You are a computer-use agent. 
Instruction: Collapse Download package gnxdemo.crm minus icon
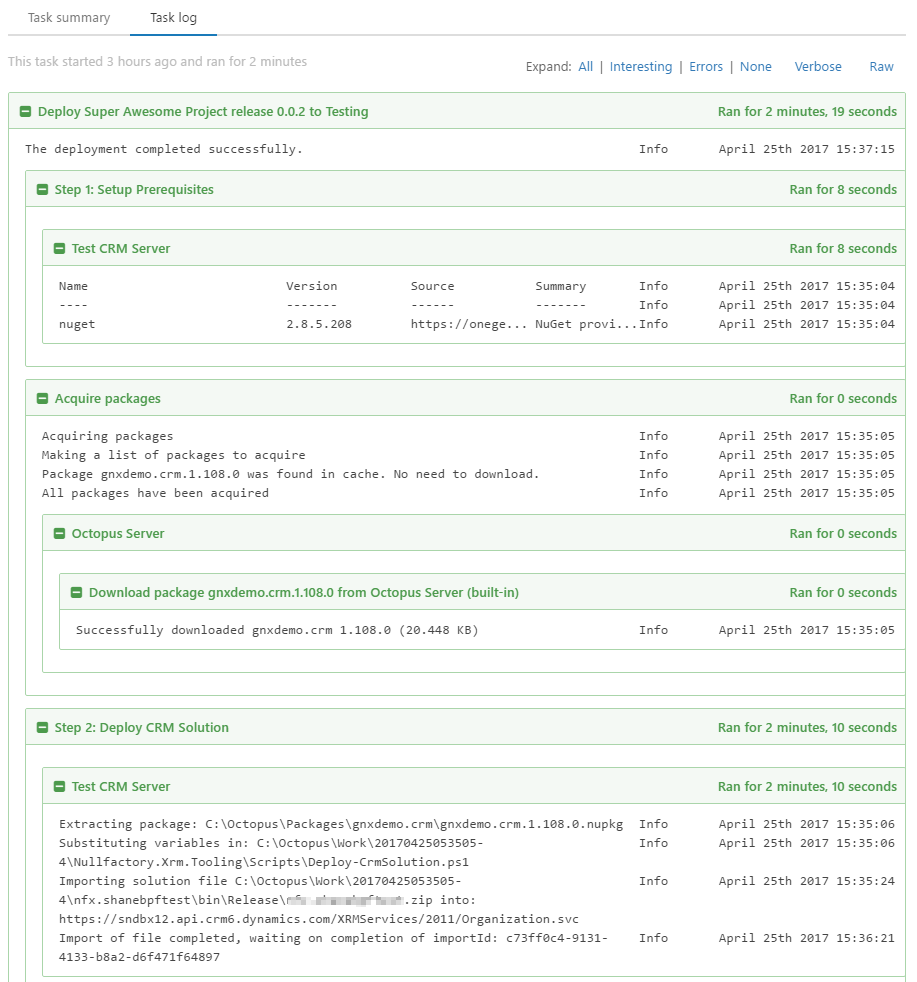click(76, 593)
